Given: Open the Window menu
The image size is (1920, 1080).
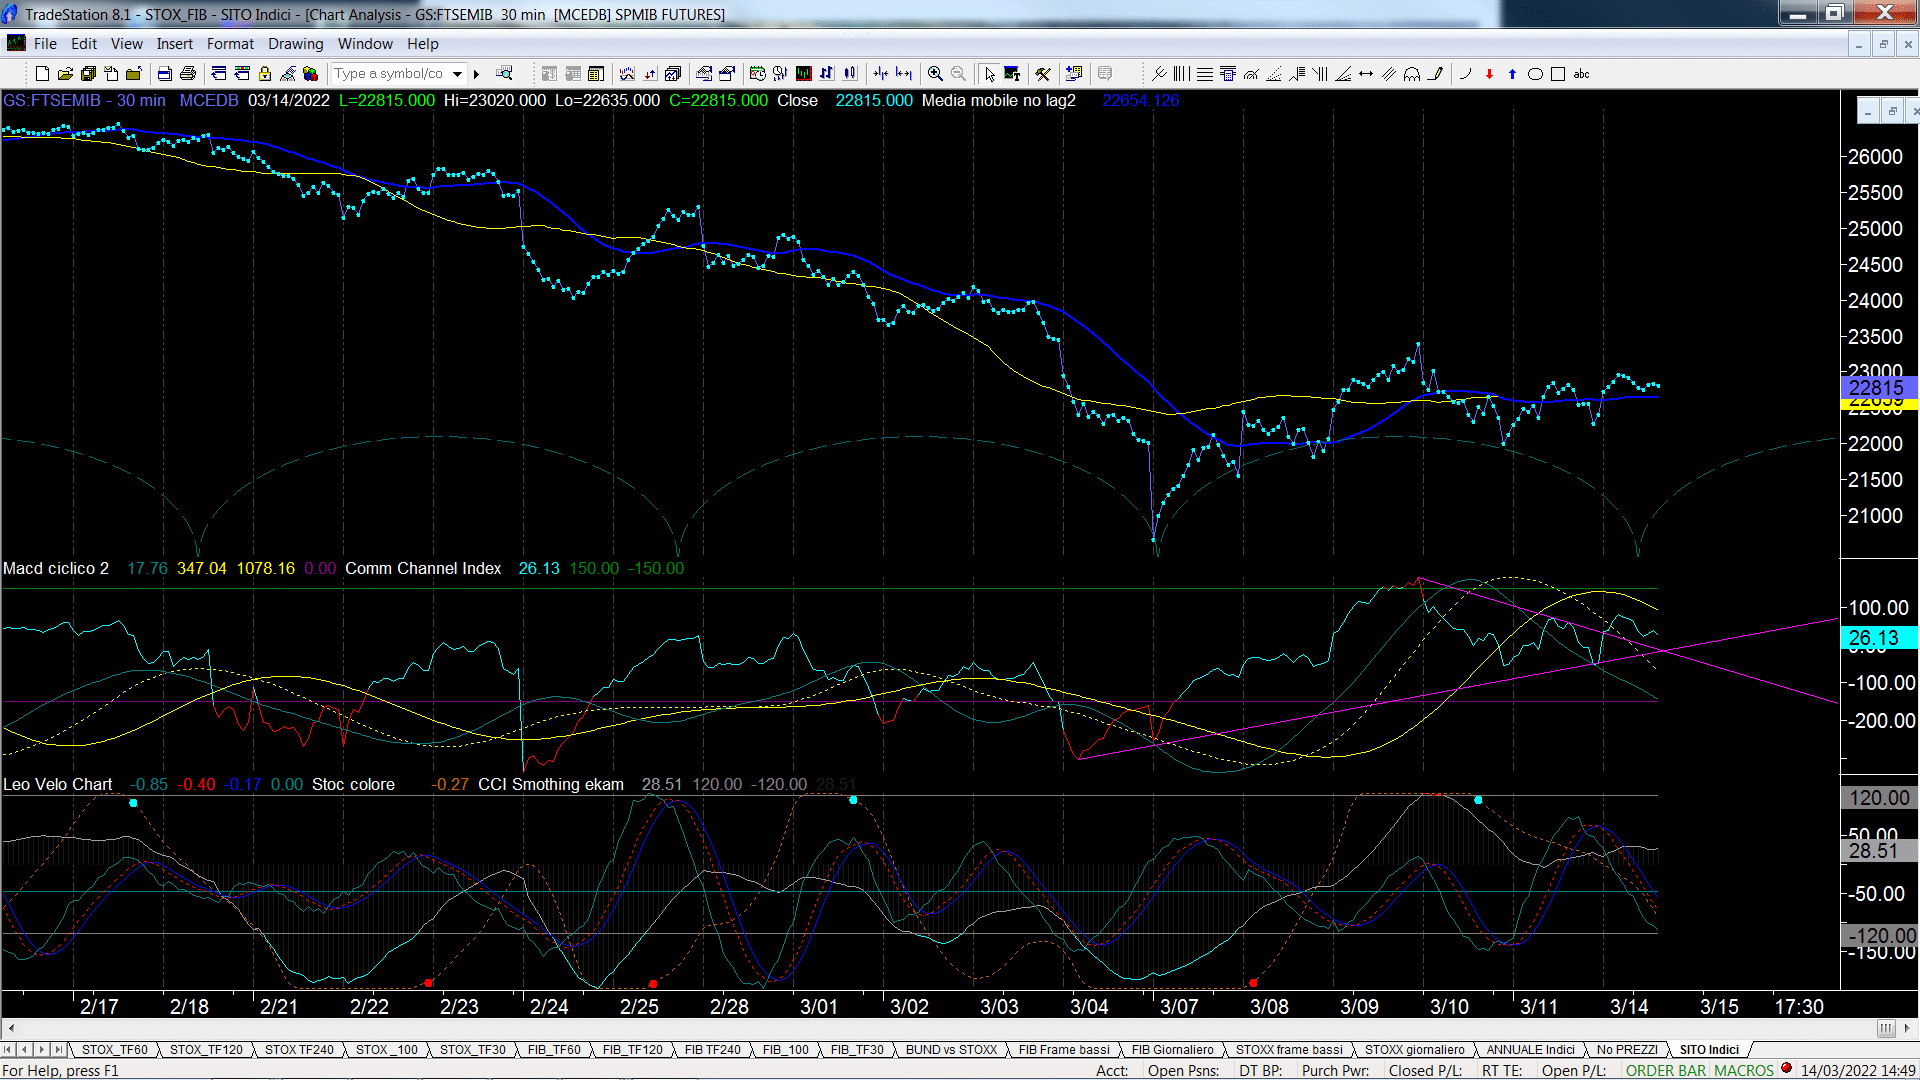Looking at the screenshot, I should coord(365,44).
